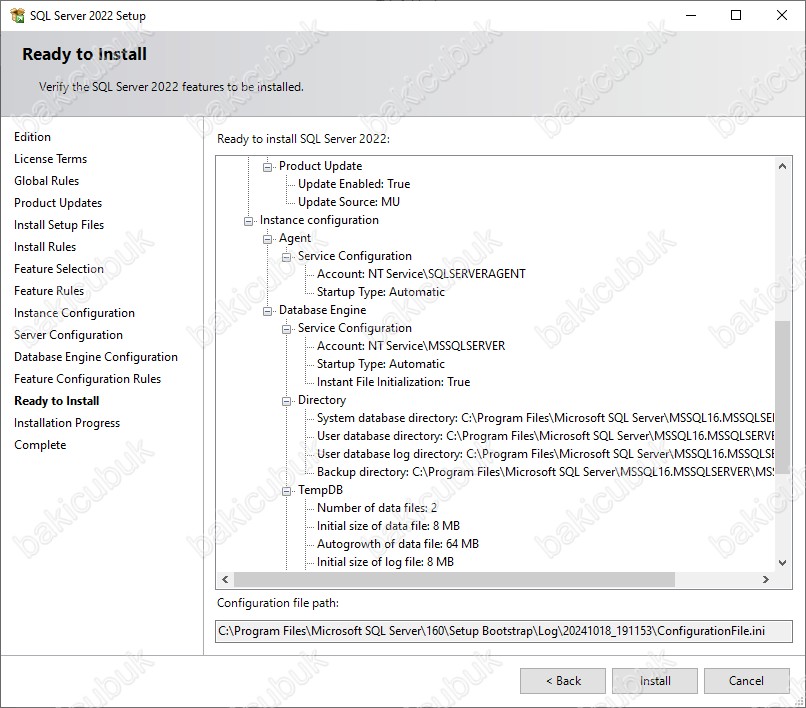Viewport: 806px width, 708px height.
Task: Collapse the TempDB tree node
Action: tap(286, 491)
